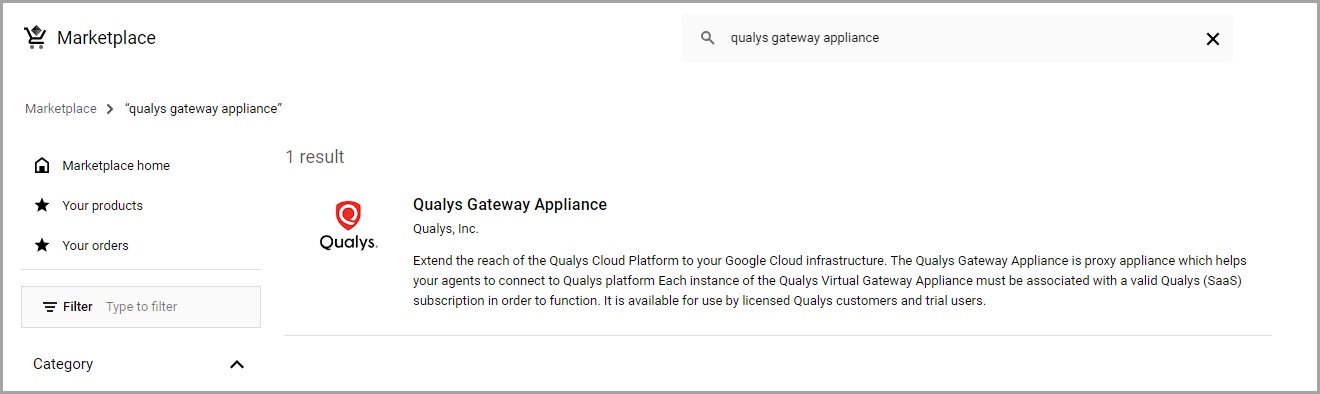1320x394 pixels.
Task: Click the Filter lines icon
Action: coord(50,307)
